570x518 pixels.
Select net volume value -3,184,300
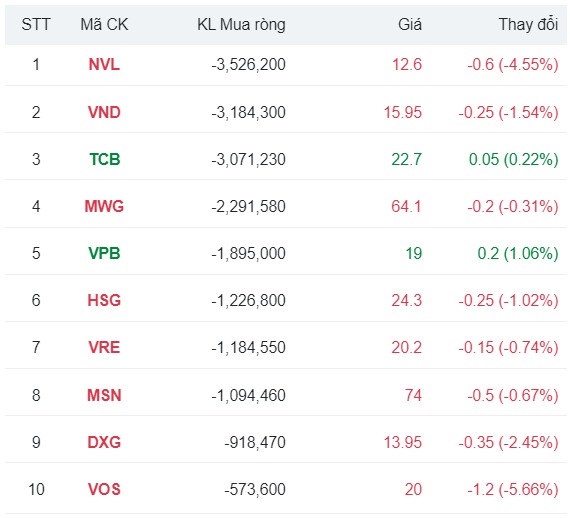pos(249,112)
